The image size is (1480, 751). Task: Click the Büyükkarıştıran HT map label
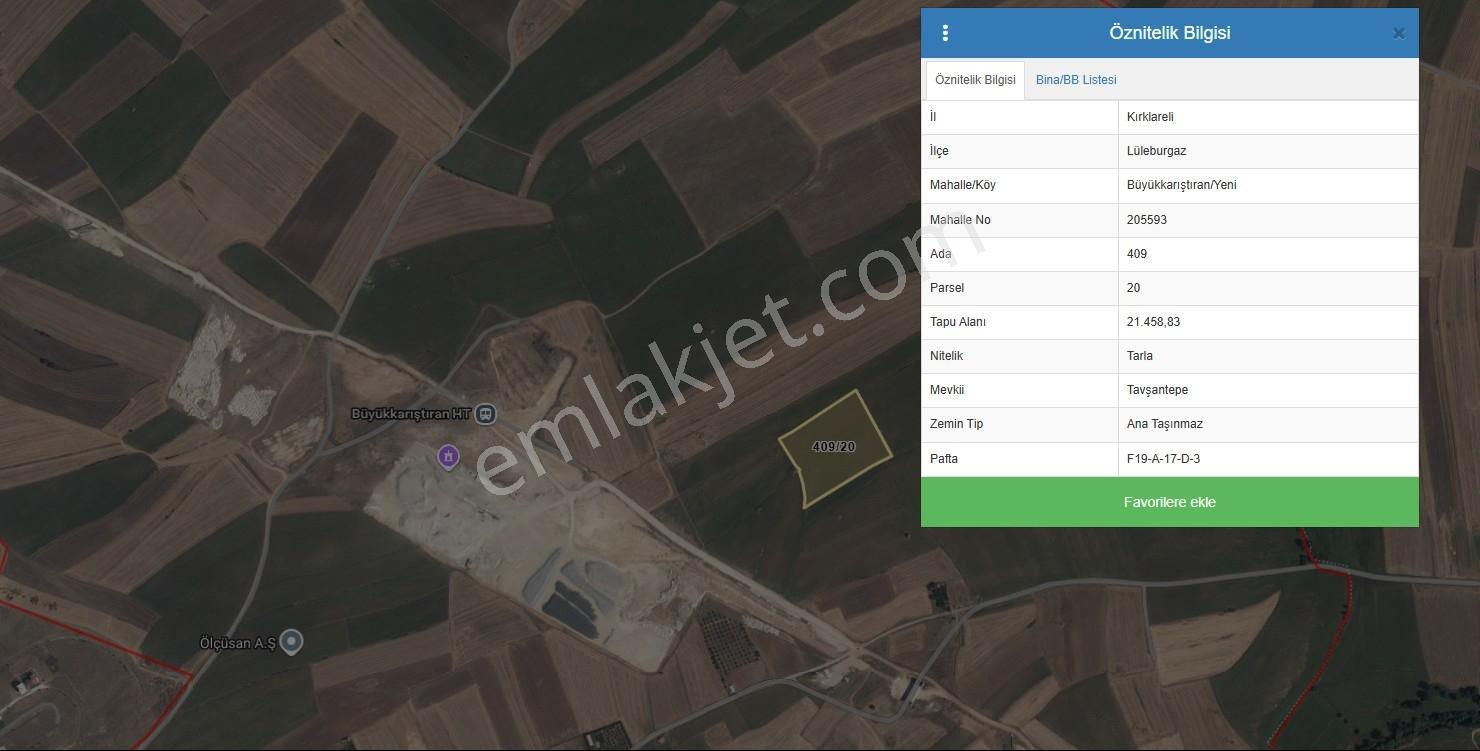point(411,413)
